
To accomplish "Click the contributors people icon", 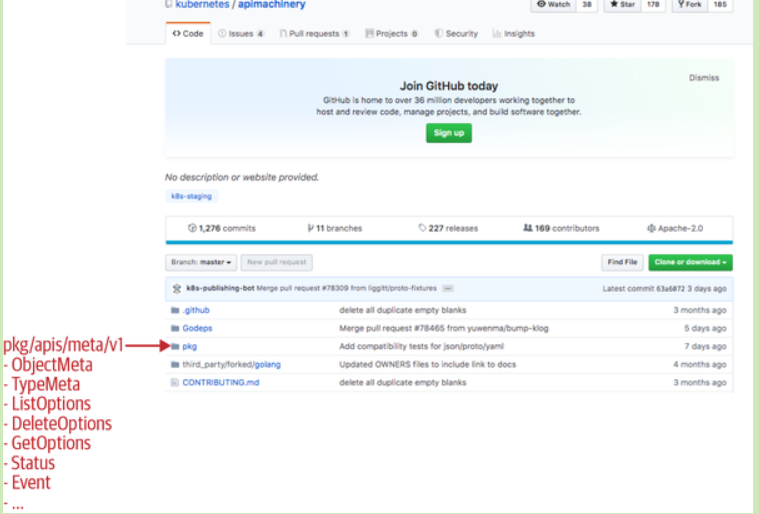I will point(528,228).
